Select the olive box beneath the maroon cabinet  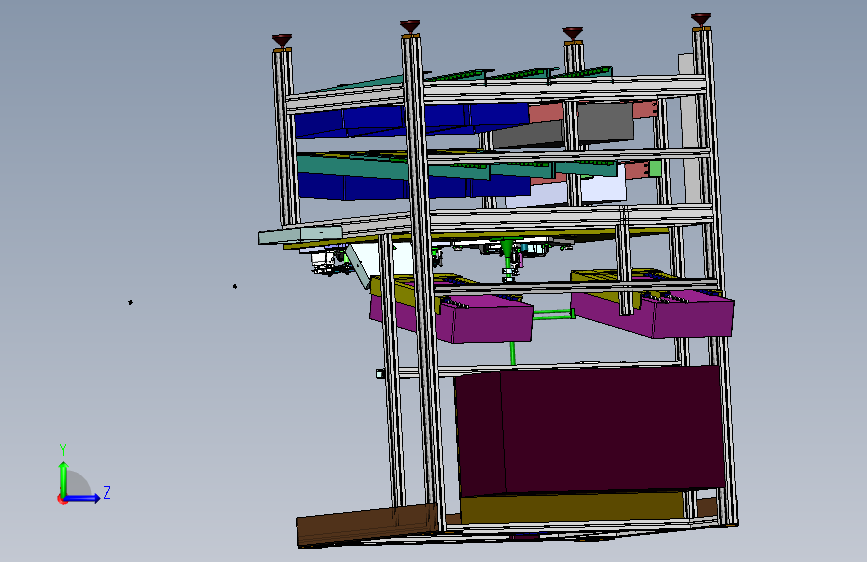pyautogui.click(x=572, y=507)
